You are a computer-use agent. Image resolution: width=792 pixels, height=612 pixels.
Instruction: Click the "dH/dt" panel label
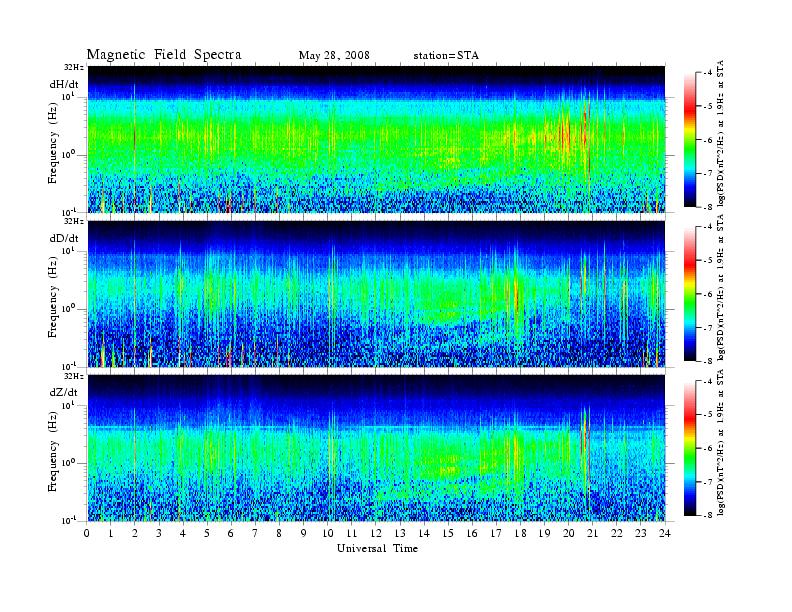(x=64, y=84)
